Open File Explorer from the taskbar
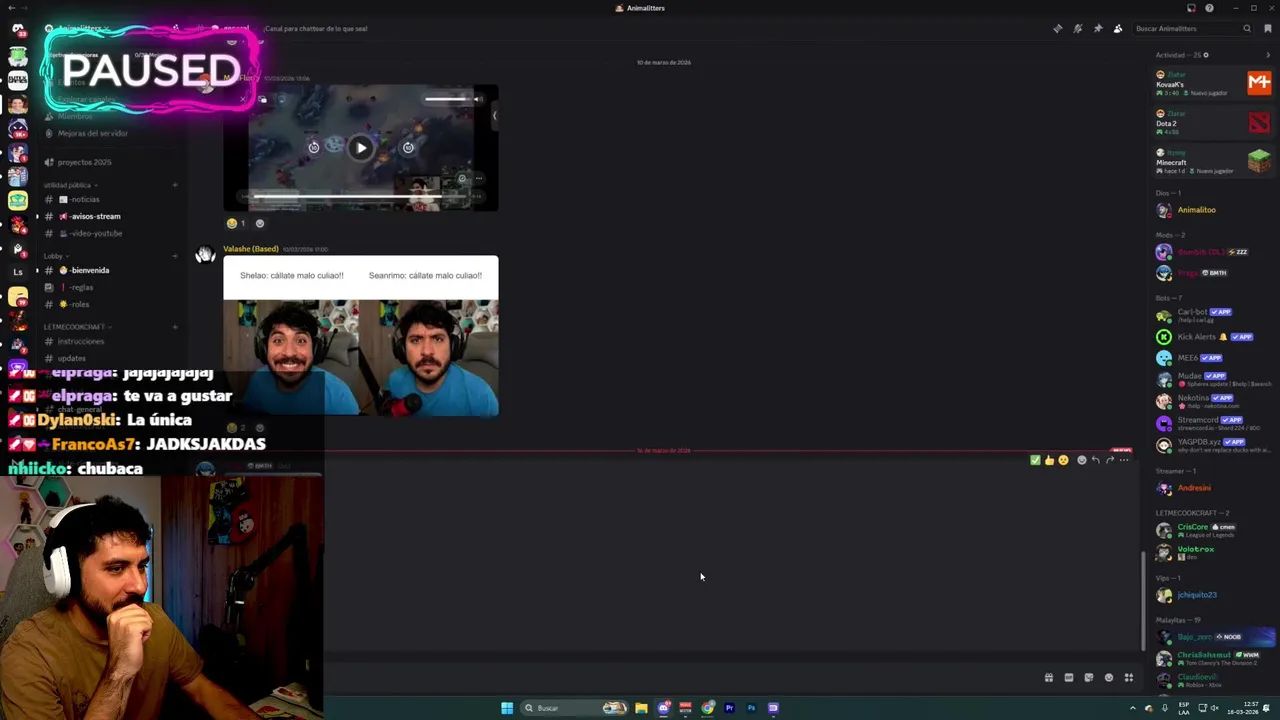1280x720 pixels. (x=641, y=708)
